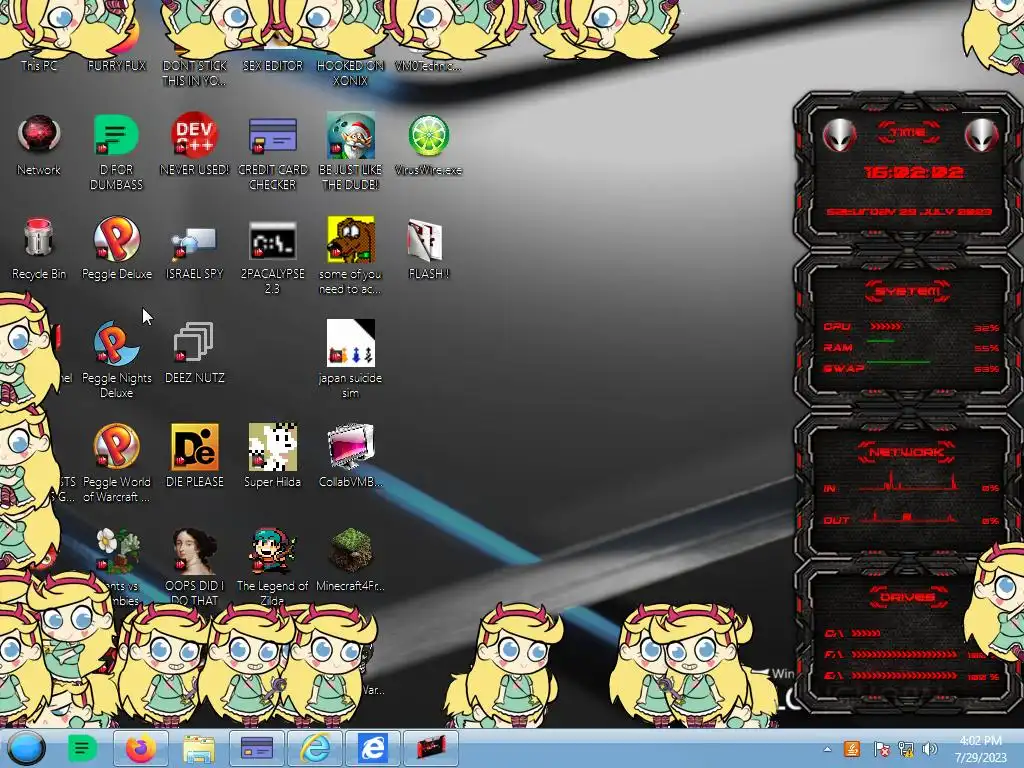Open the volume speaker tray icon

click(x=930, y=749)
